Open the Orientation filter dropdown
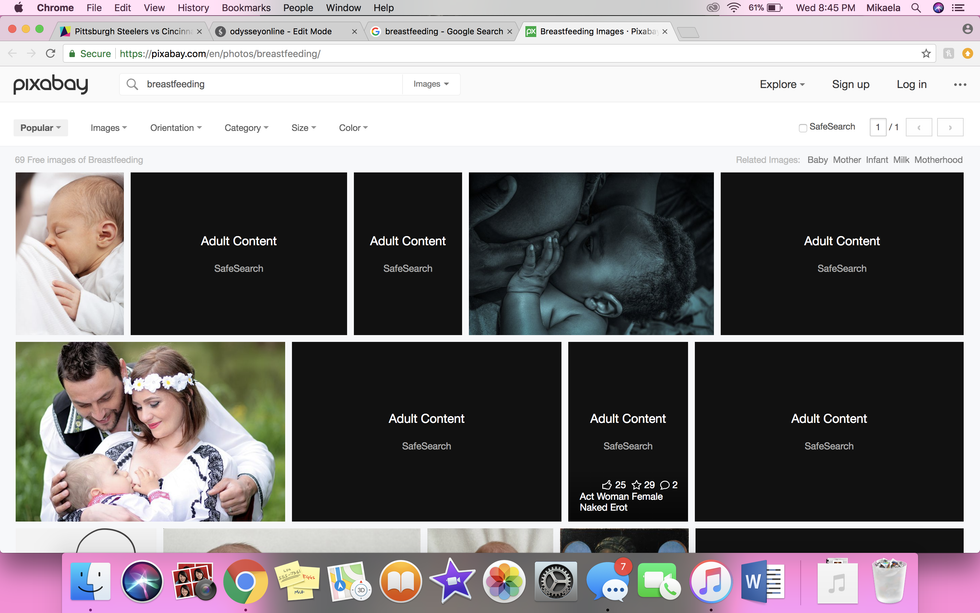Screen dimensions: 980x613 point(175,128)
